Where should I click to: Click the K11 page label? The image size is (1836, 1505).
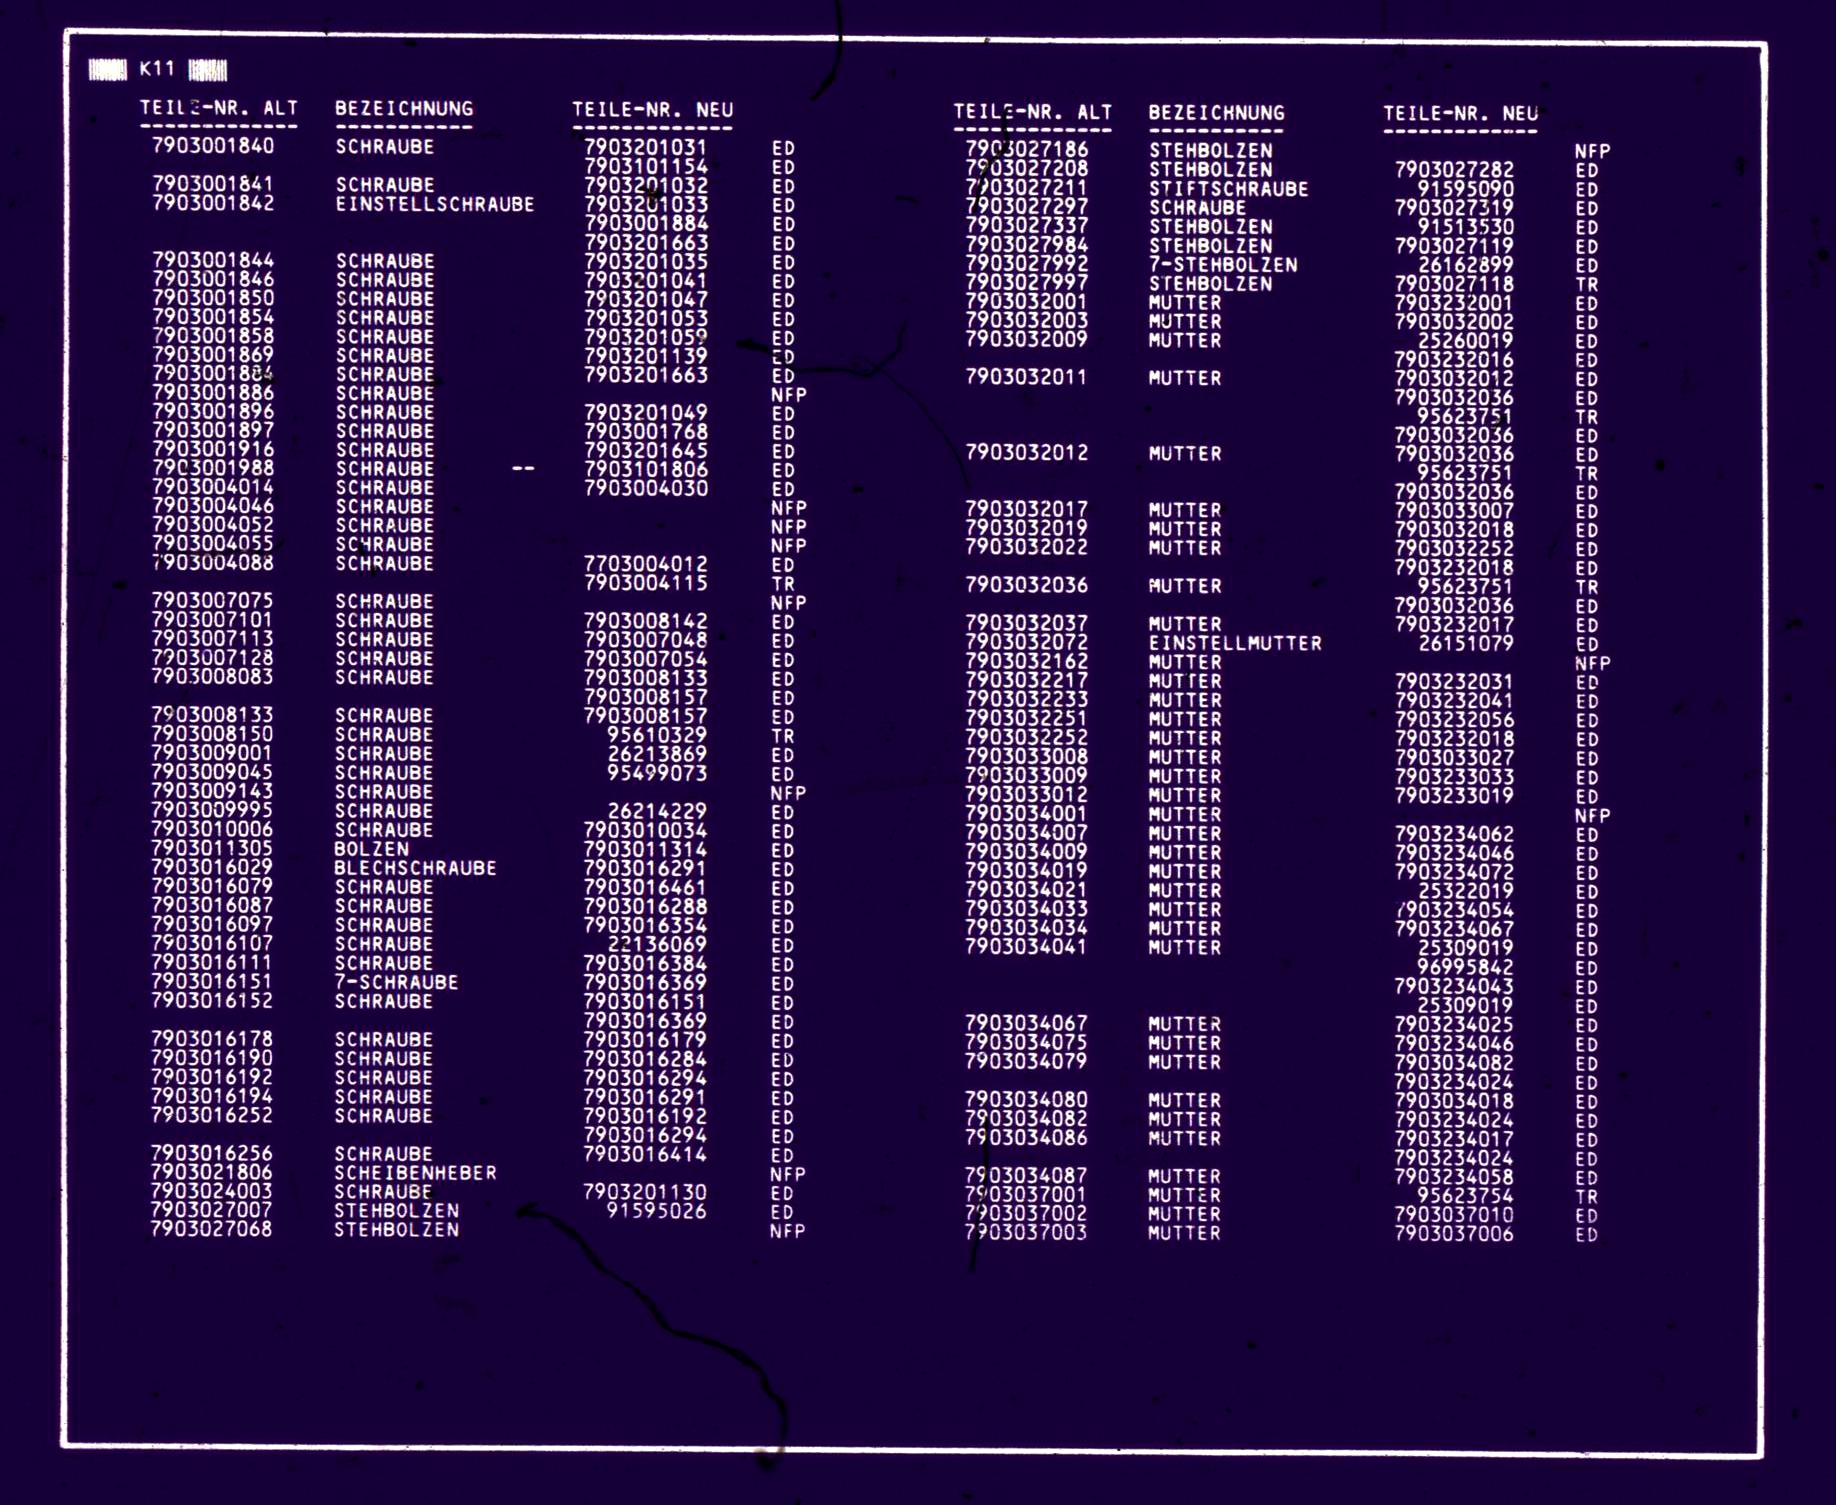[x=157, y=69]
